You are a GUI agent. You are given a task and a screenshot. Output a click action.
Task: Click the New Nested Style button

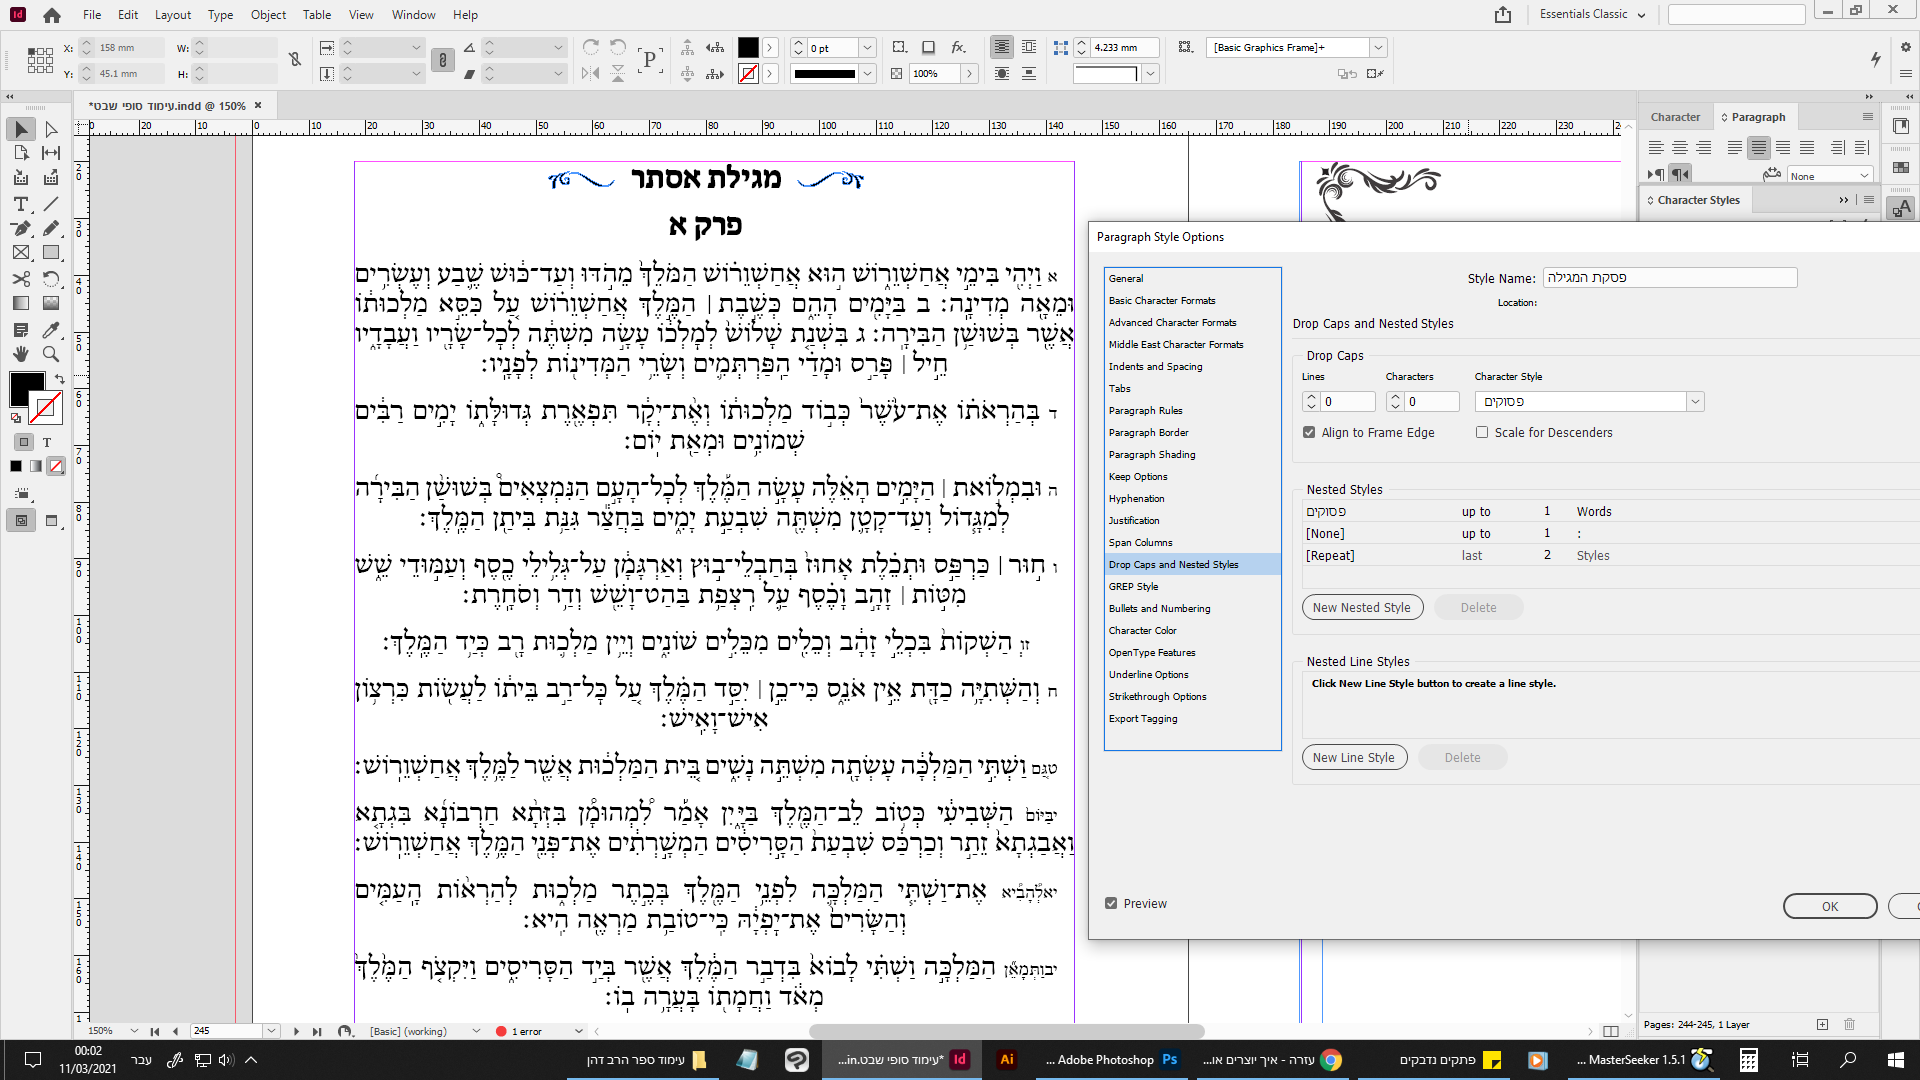coord(1362,607)
